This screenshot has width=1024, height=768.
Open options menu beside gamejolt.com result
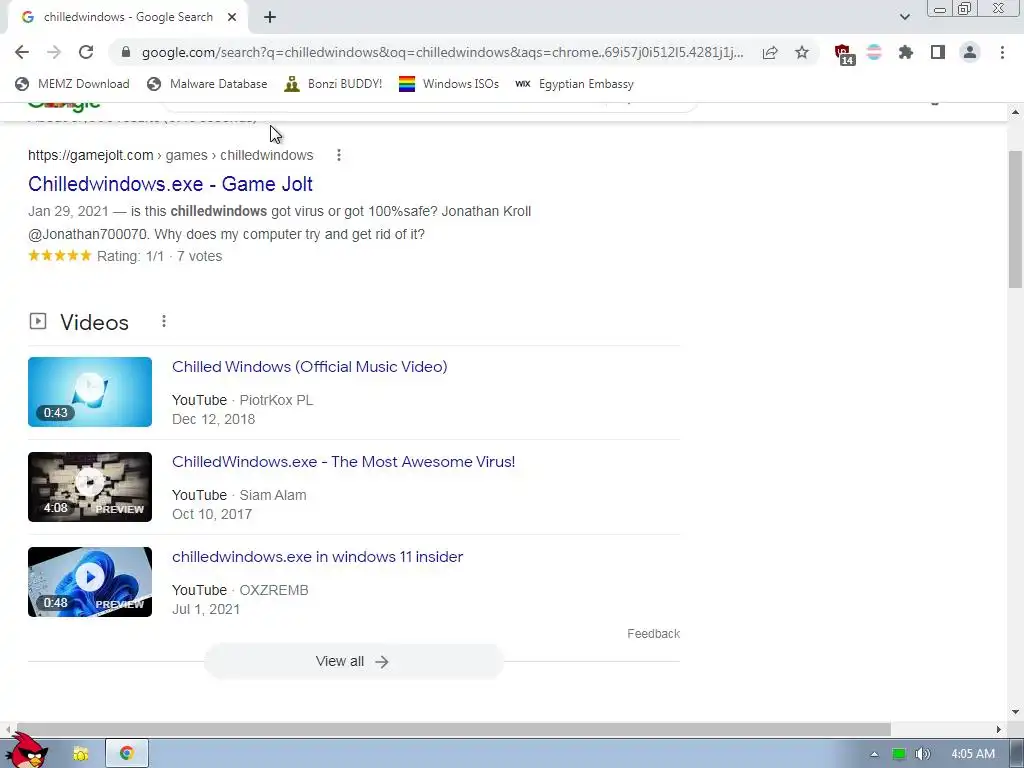(338, 155)
